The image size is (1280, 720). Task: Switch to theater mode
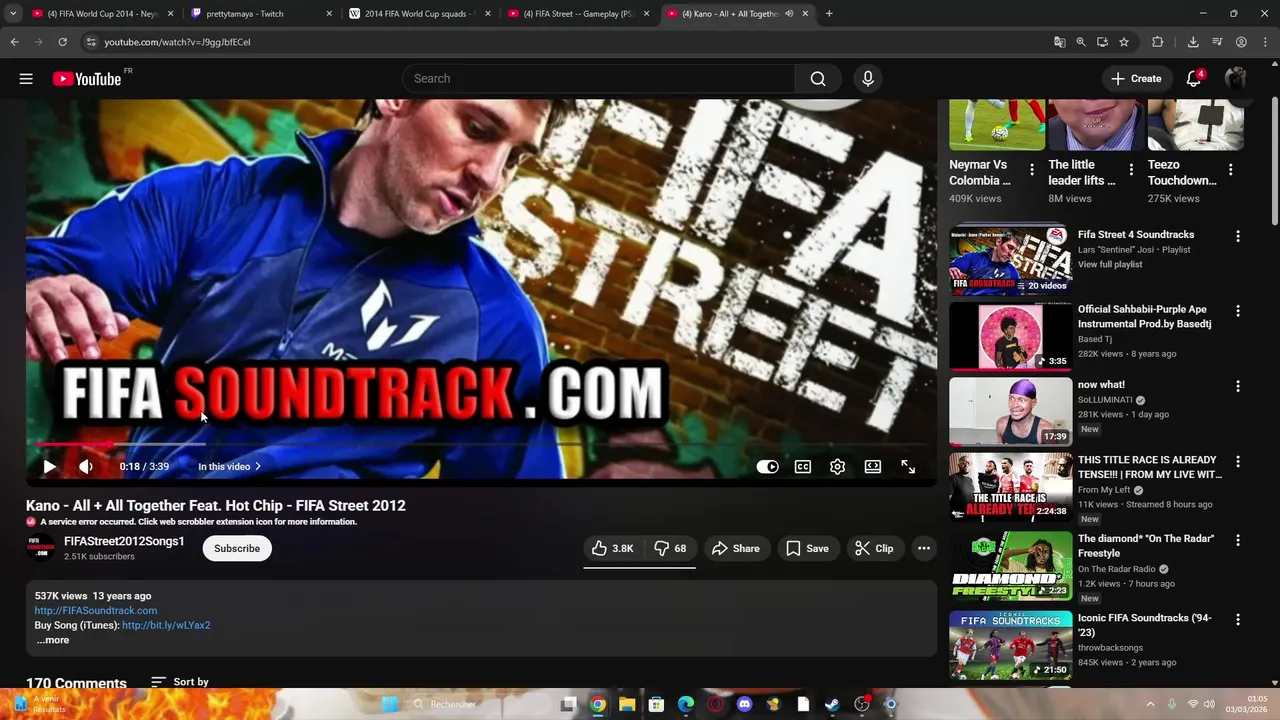(873, 467)
